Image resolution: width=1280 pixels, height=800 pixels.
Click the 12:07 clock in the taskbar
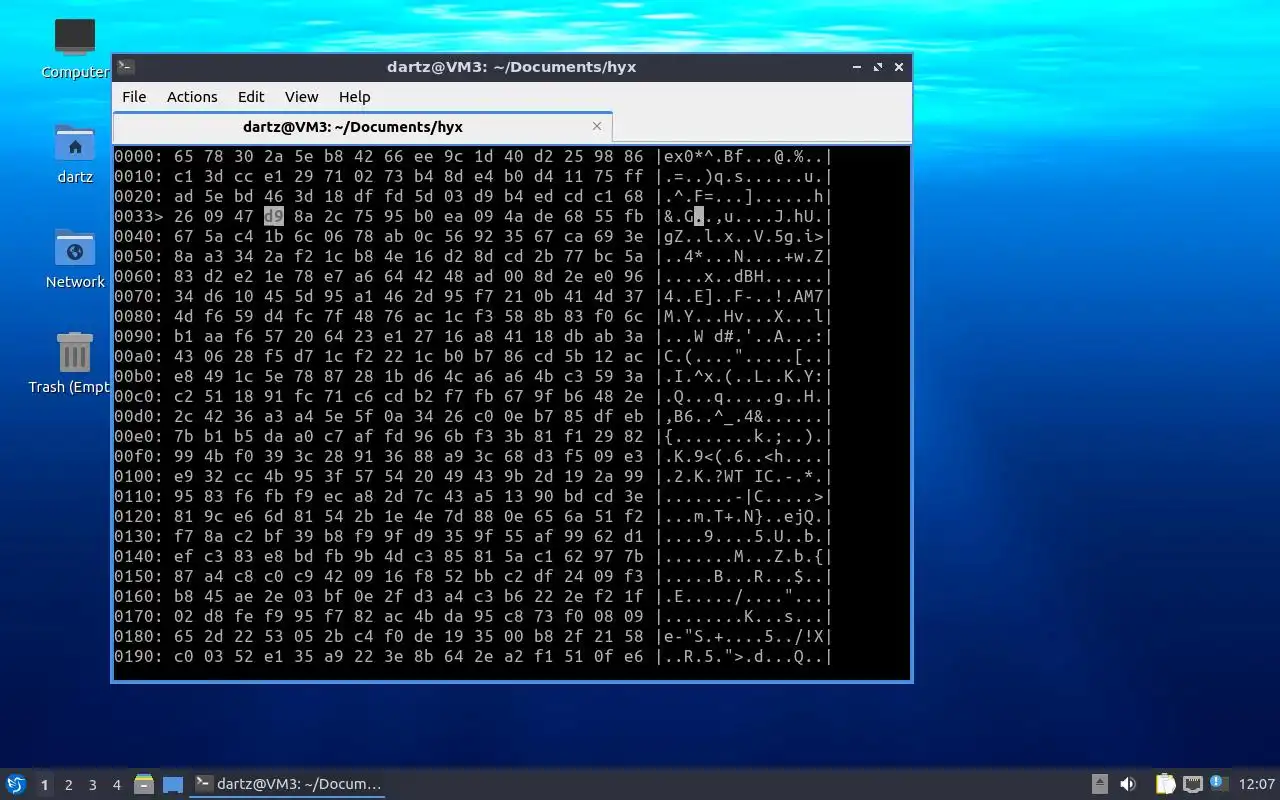(x=1256, y=784)
